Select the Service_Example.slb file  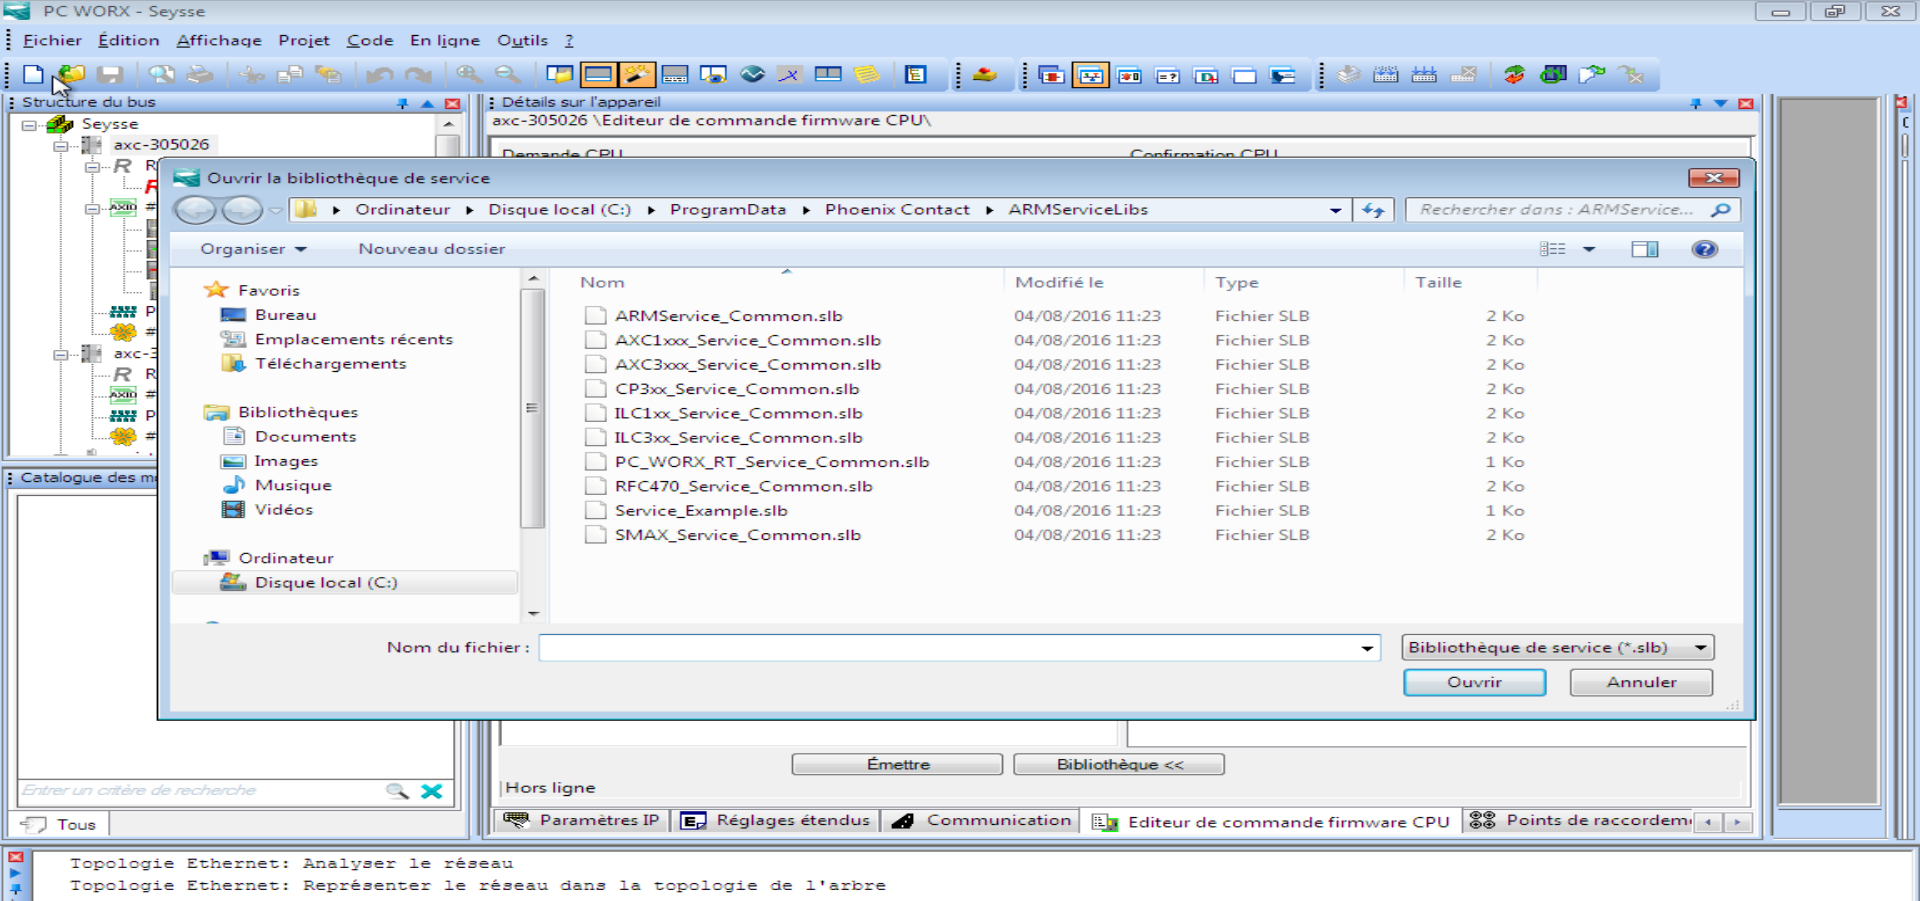(x=700, y=511)
